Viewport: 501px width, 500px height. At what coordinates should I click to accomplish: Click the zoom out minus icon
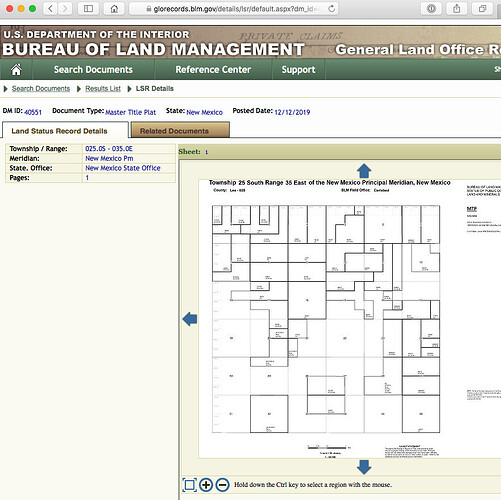[222, 485]
